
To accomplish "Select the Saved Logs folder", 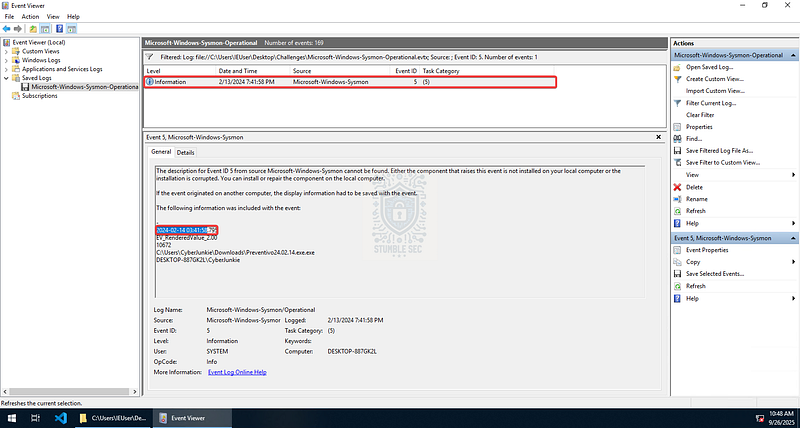I will tap(36, 78).
